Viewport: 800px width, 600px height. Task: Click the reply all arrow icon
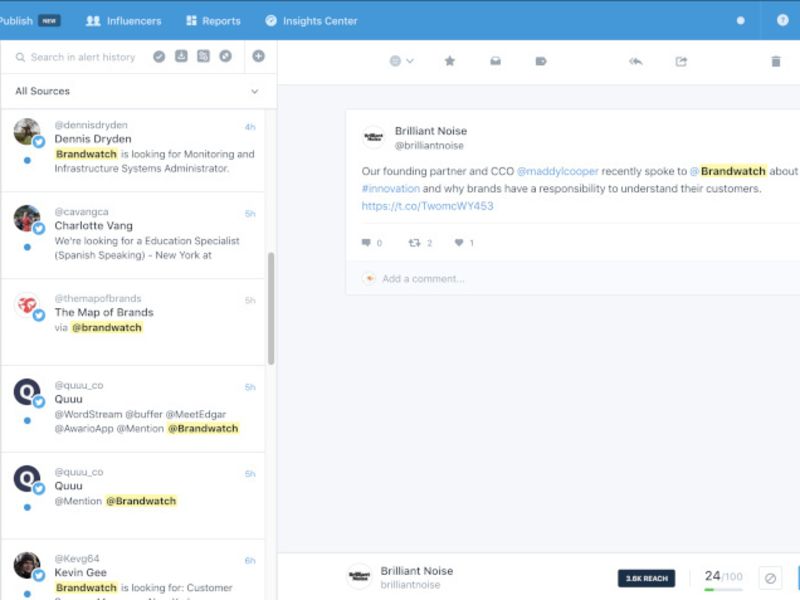coord(636,61)
